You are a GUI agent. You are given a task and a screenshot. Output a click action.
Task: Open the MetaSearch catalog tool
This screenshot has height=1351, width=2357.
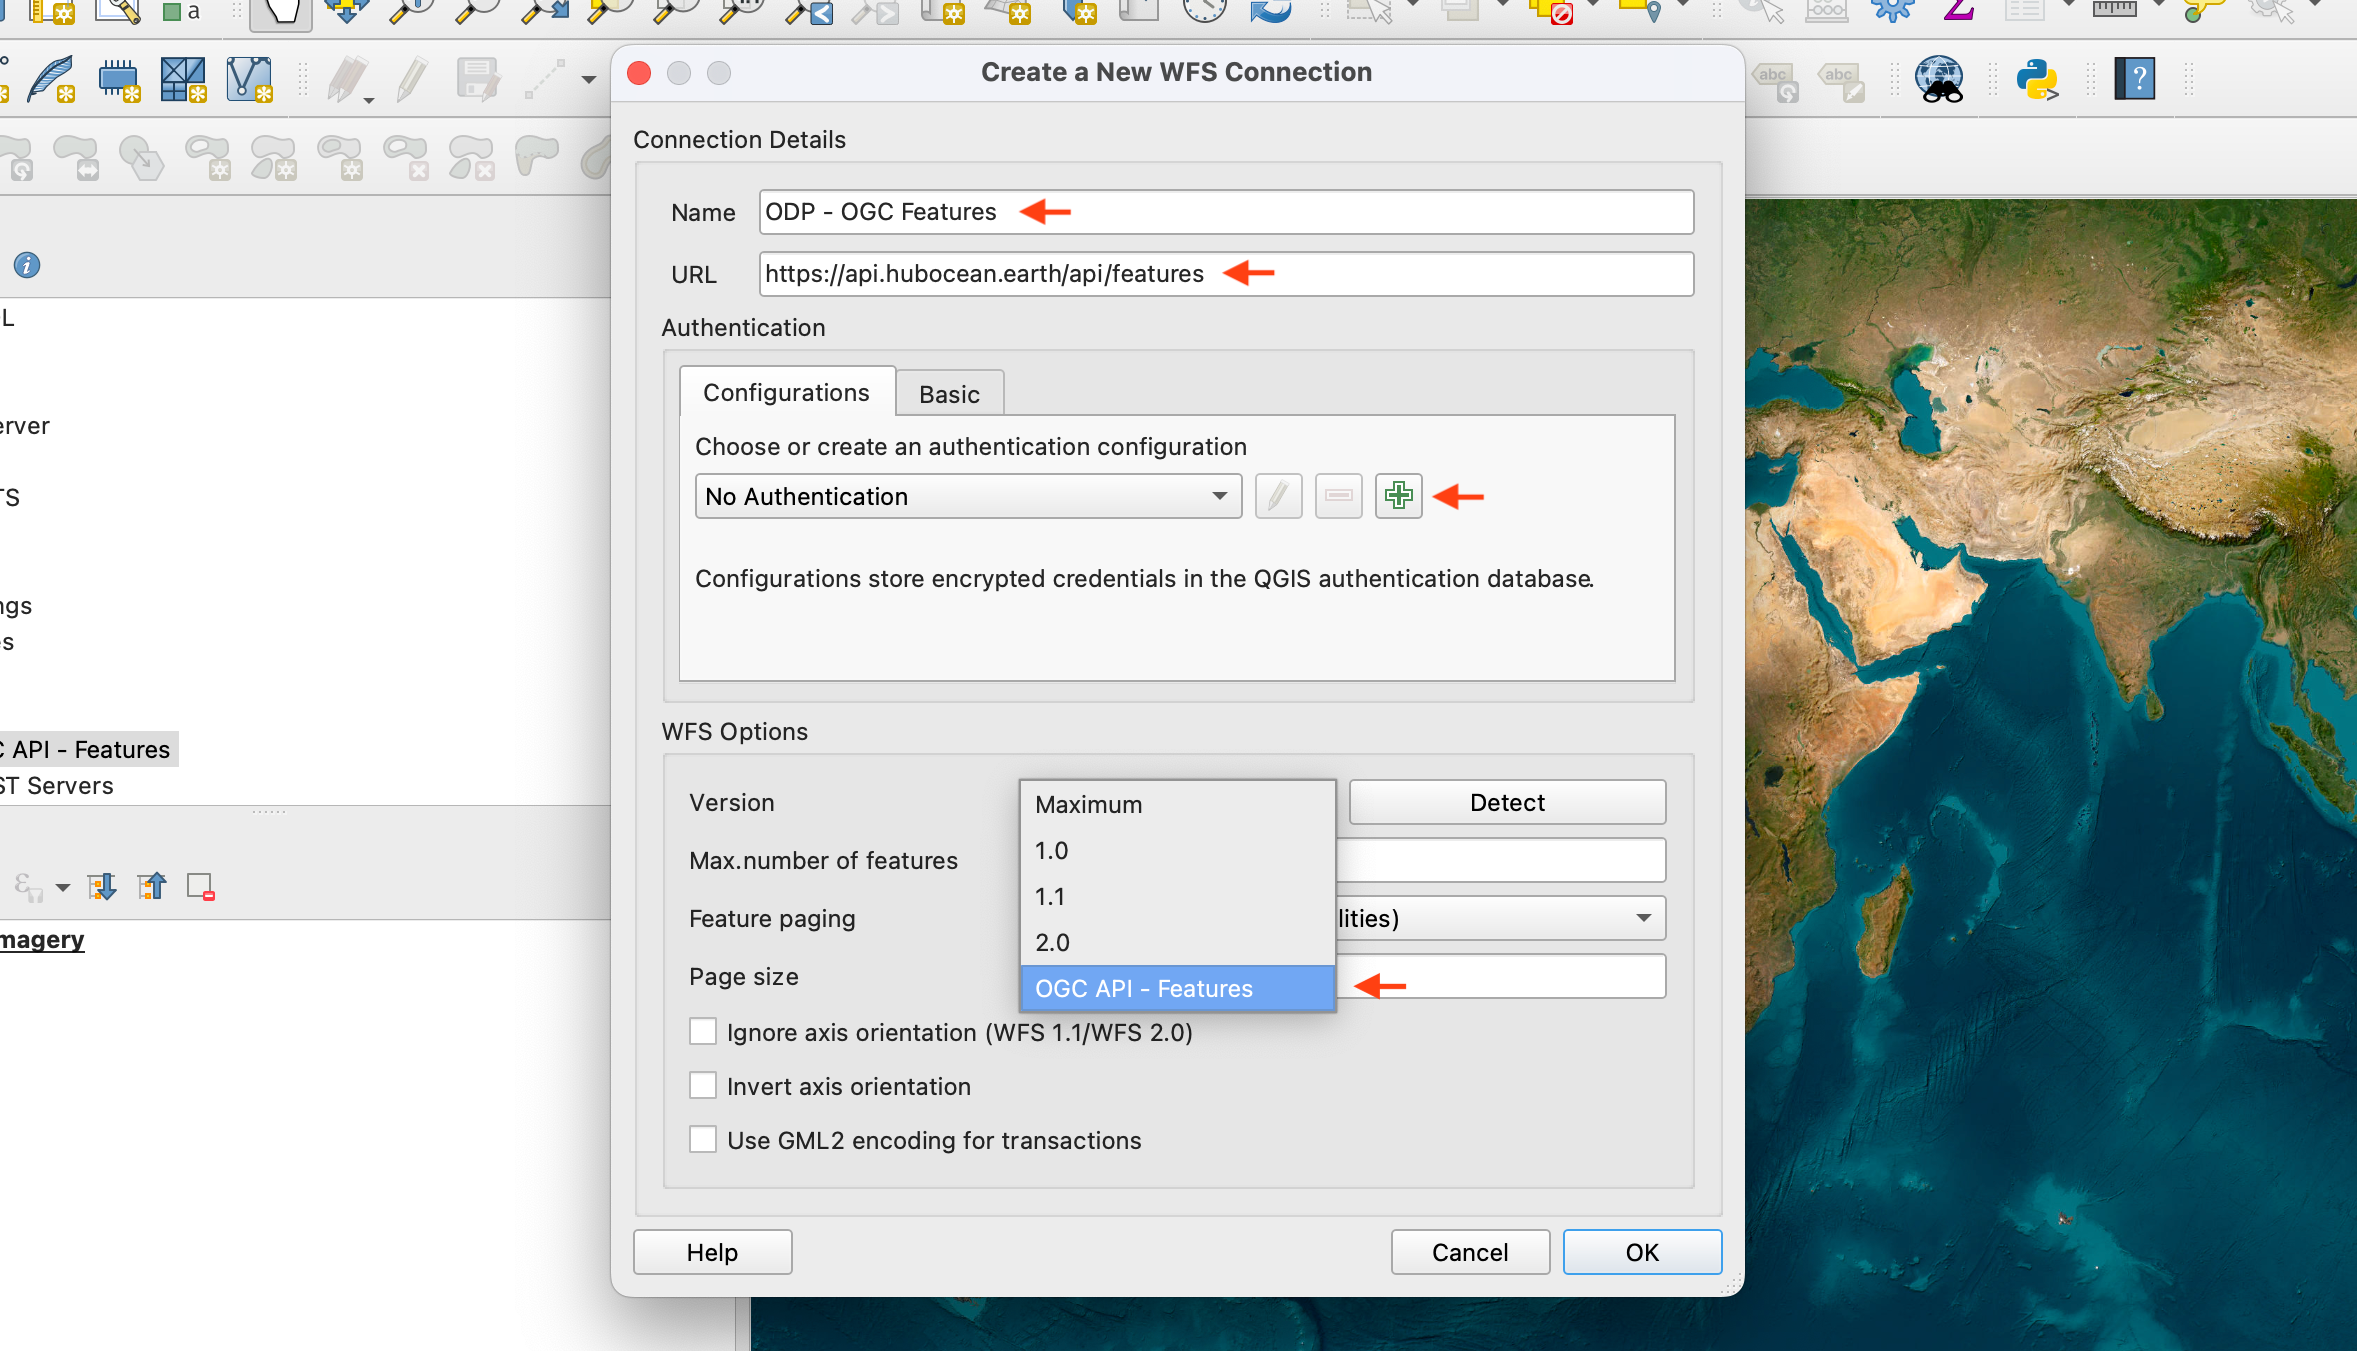tap(1941, 80)
